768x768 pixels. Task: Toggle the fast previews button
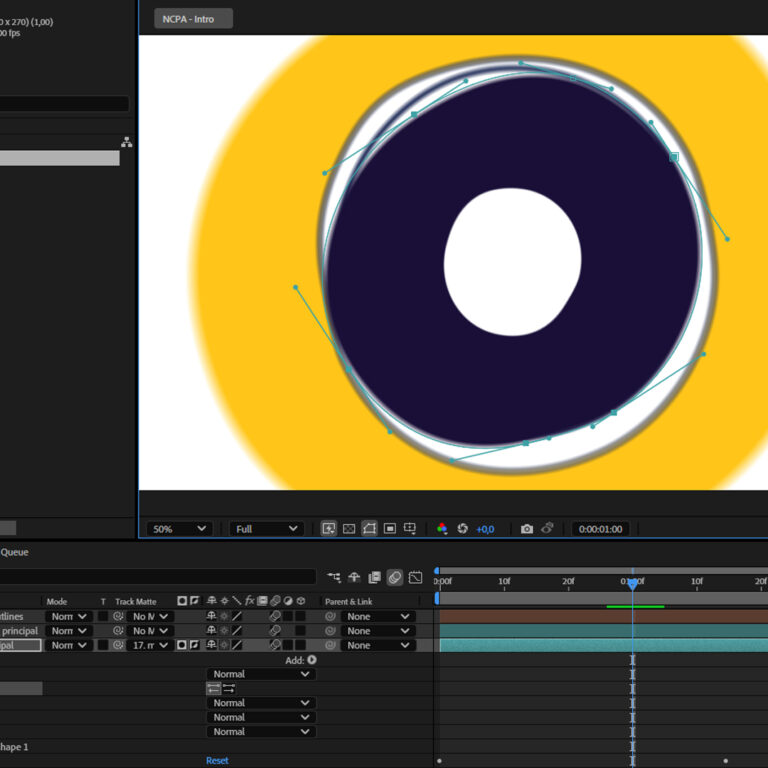328,529
